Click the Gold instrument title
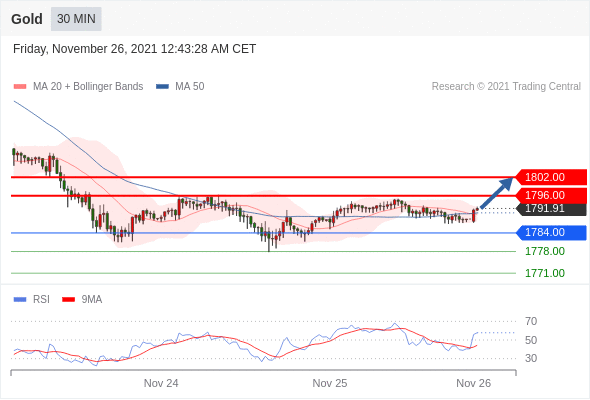 coord(27,19)
